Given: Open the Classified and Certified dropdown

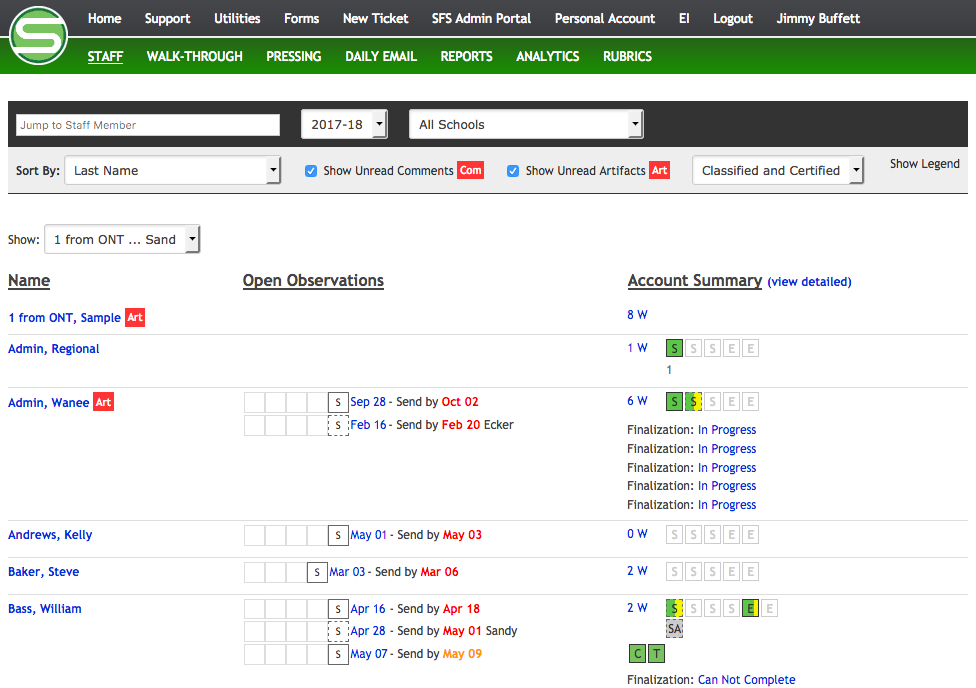Looking at the screenshot, I should click(x=777, y=171).
